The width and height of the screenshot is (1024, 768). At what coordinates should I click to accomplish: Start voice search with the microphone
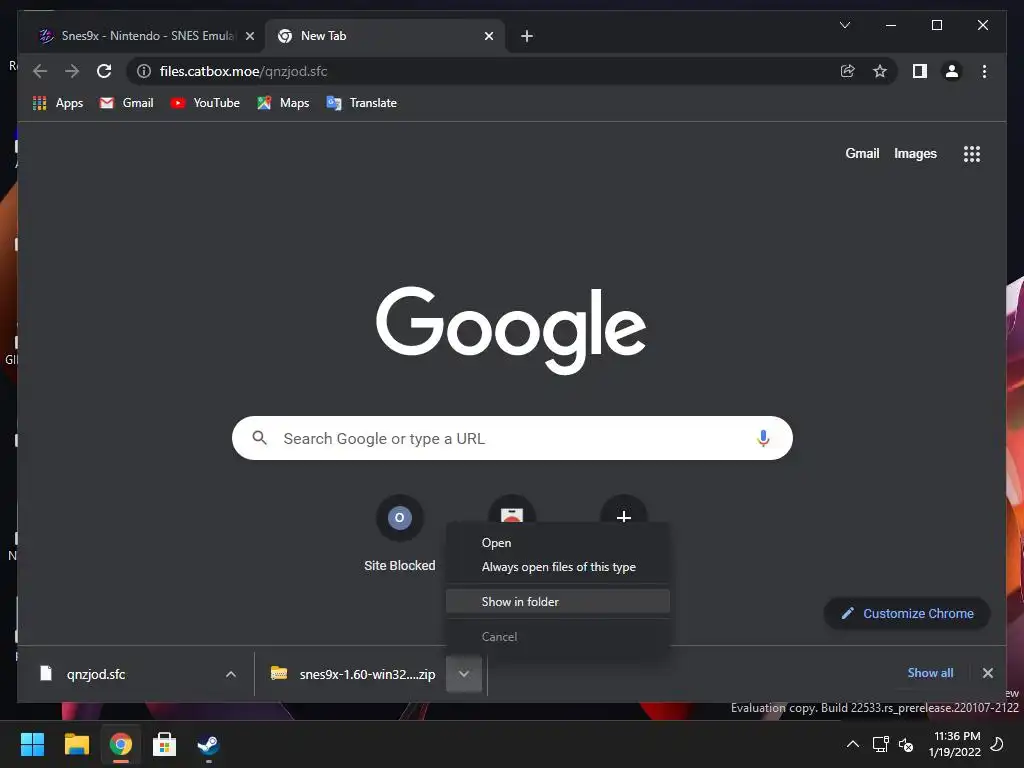pyautogui.click(x=763, y=438)
